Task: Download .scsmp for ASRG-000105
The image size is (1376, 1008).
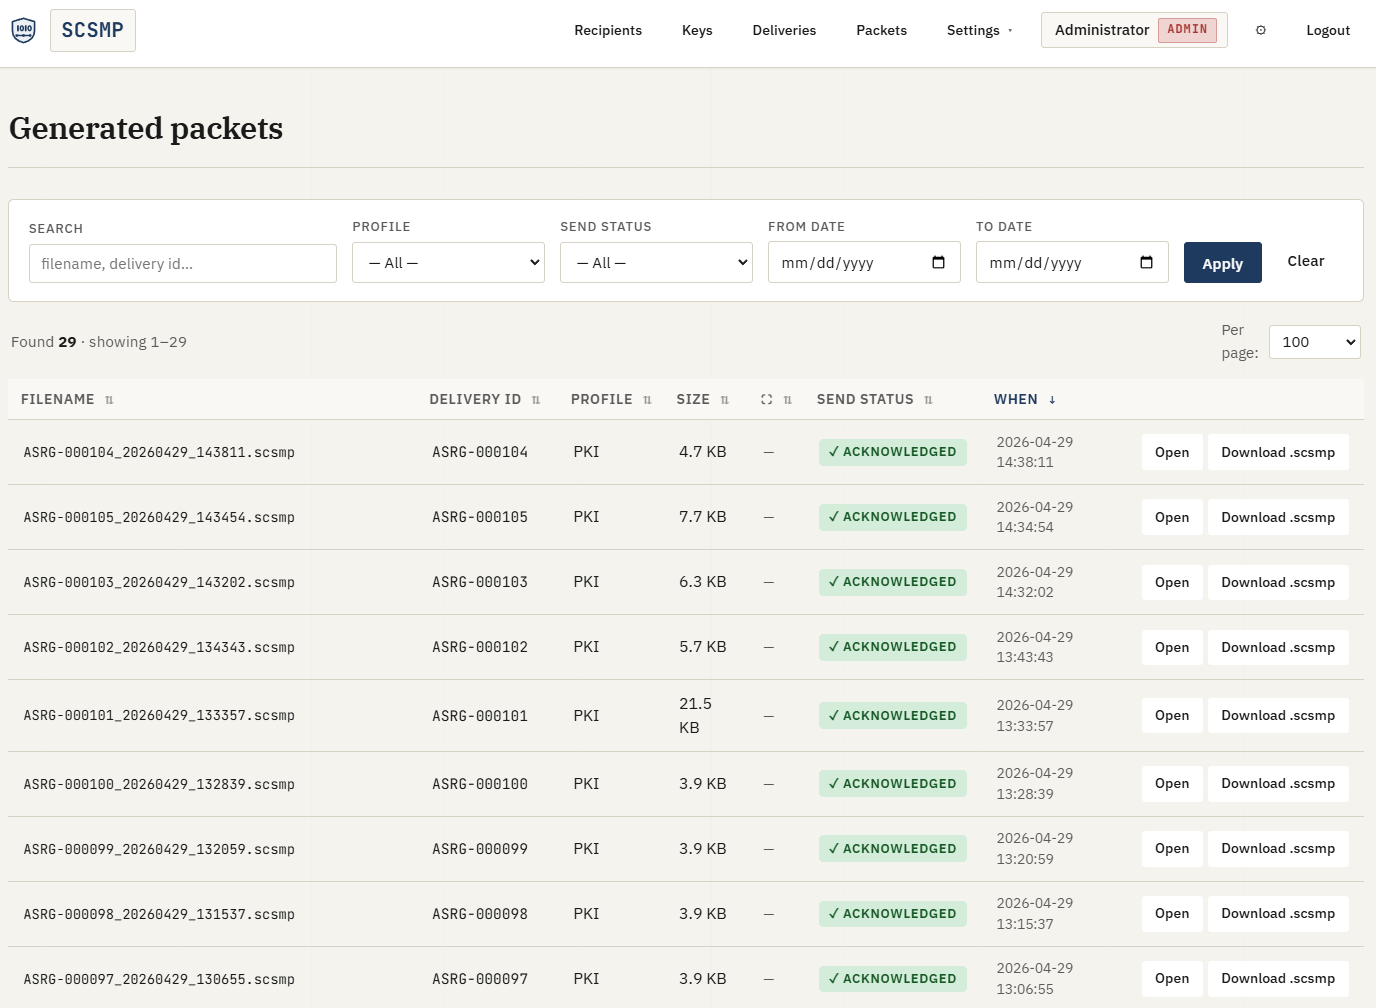Action: click(1278, 517)
